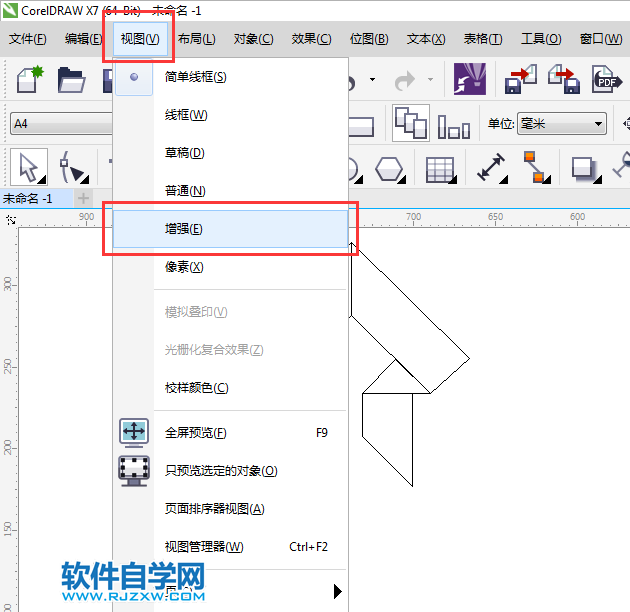Viewport: 630px width, 612px height.
Task: Open the units dropdown showing 毫米
Action: point(562,123)
